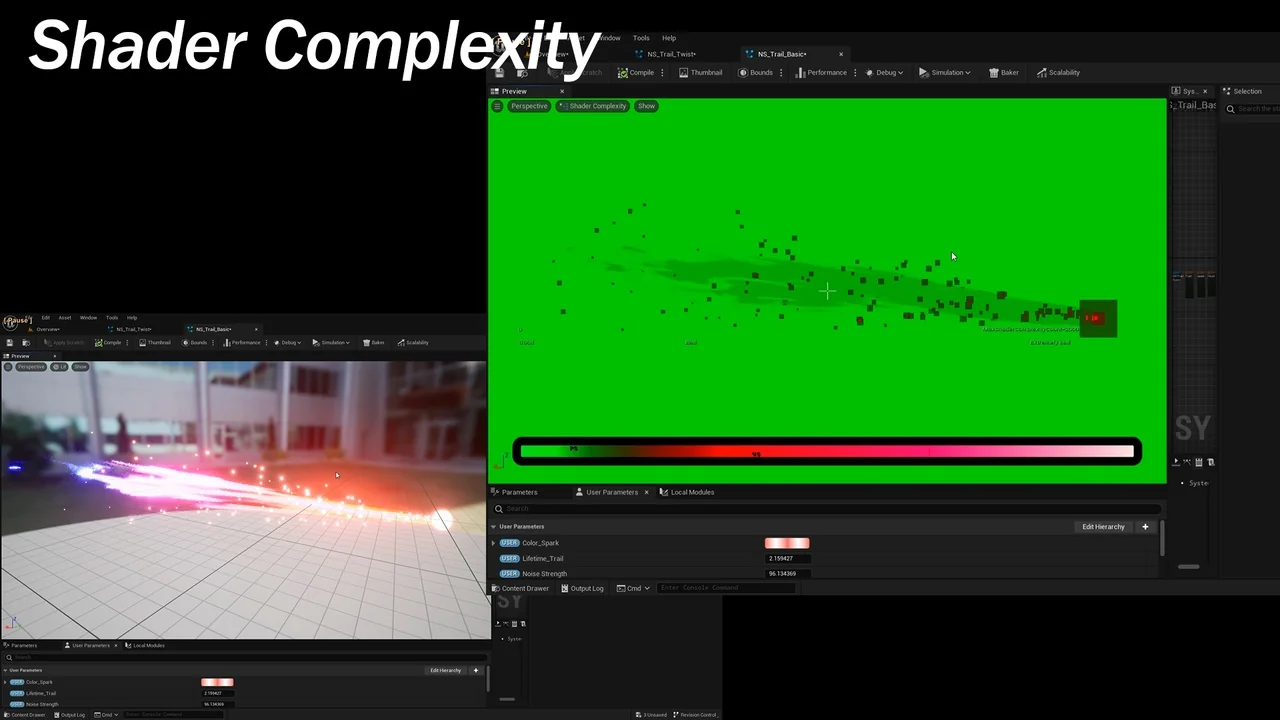This screenshot has height=720, width=1280.
Task: Click the larger Edit Hierarchy button
Action: coord(1103,527)
